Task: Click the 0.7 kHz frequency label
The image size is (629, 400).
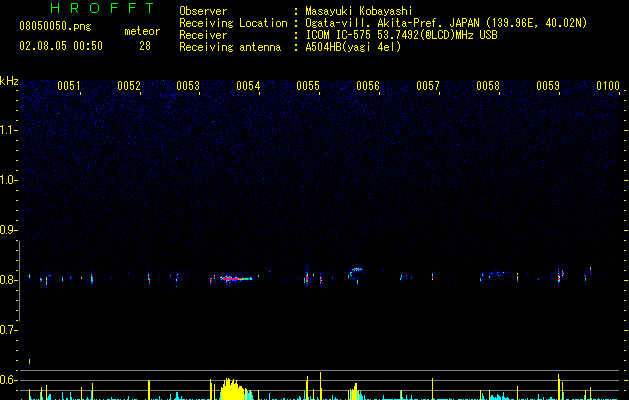Action: [x=8, y=330]
